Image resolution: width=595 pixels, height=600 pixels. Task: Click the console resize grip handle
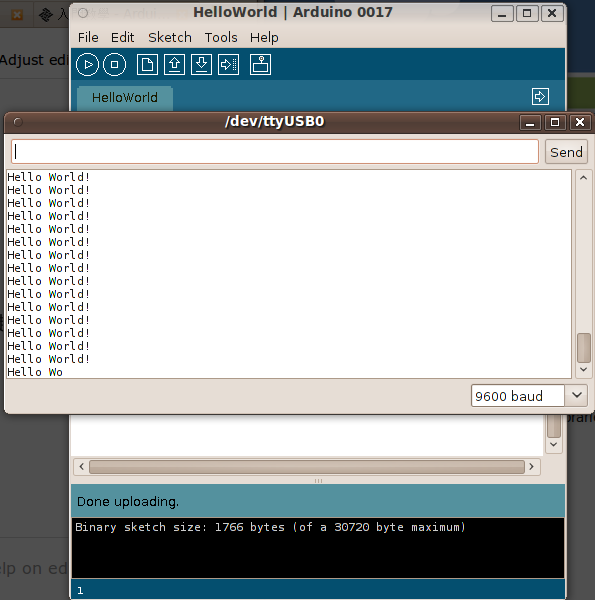click(x=318, y=481)
